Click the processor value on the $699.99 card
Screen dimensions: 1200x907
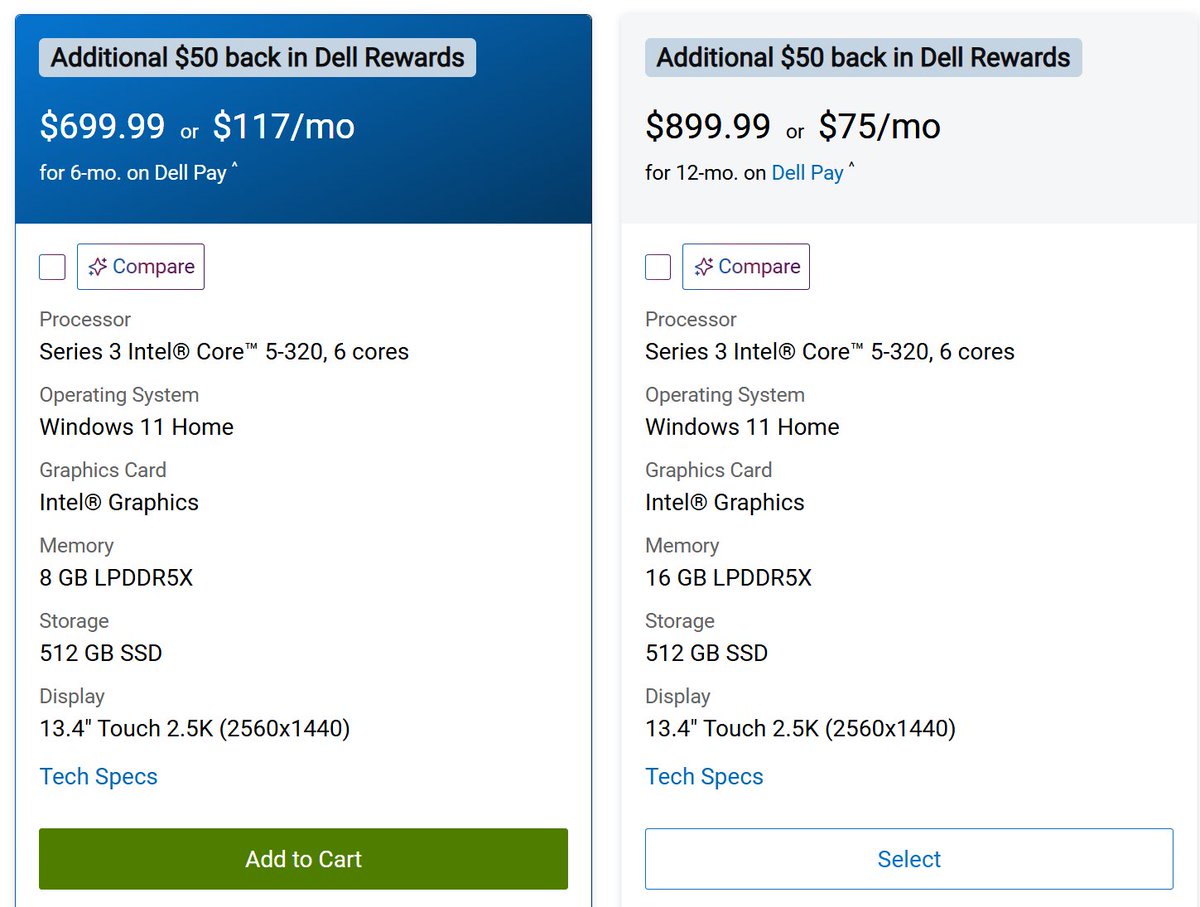224,352
